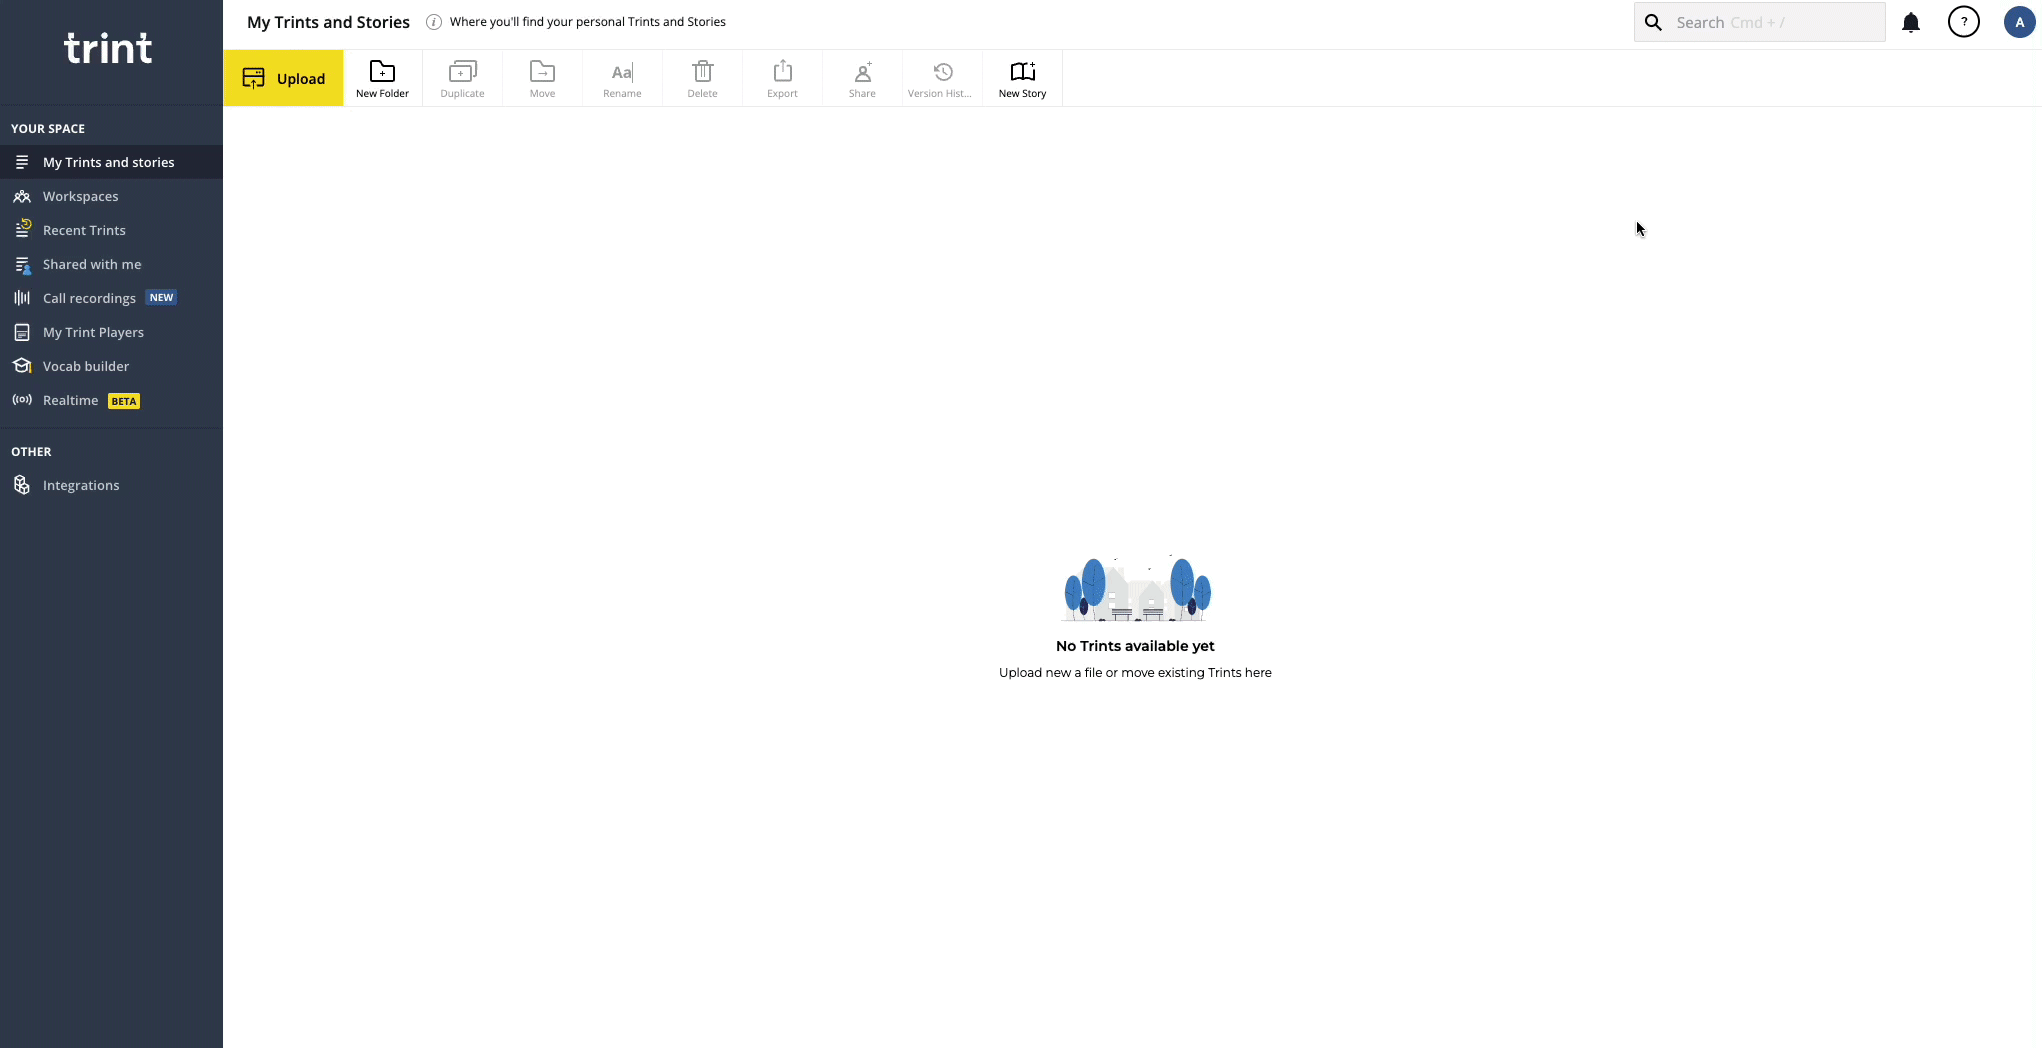This screenshot has height=1048, width=2042.
Task: Open Realtime beta in the sidebar
Action: [x=111, y=400]
